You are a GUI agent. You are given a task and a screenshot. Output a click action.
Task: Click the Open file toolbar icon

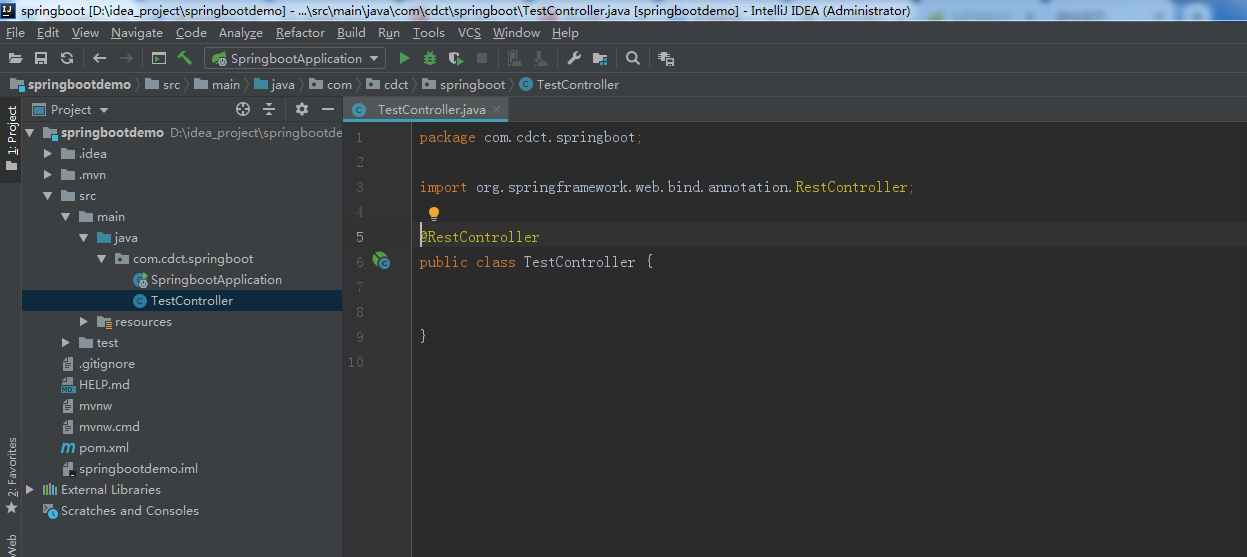click(16, 59)
